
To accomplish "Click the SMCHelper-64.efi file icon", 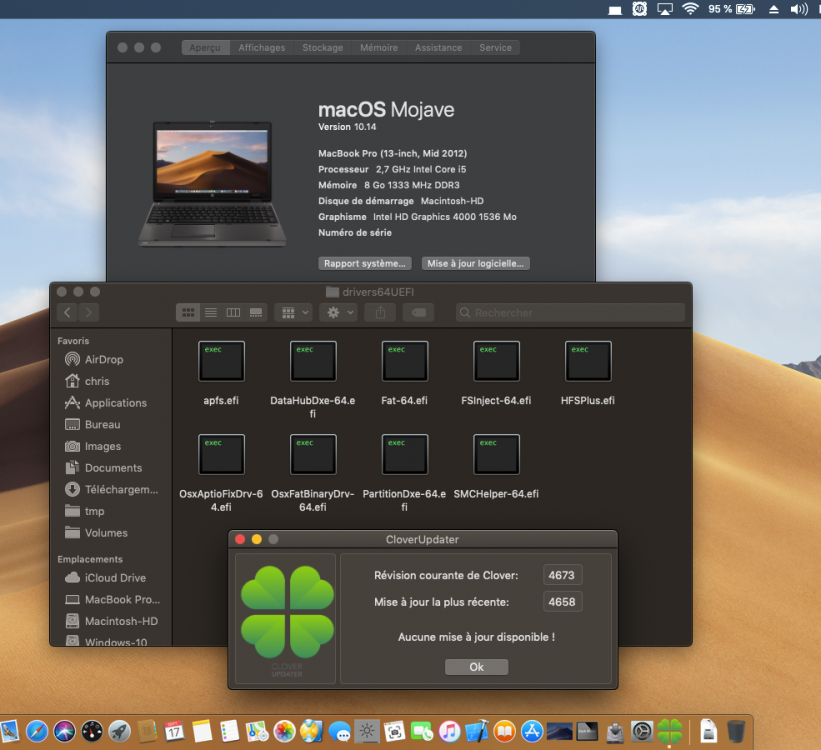I will pos(496,455).
